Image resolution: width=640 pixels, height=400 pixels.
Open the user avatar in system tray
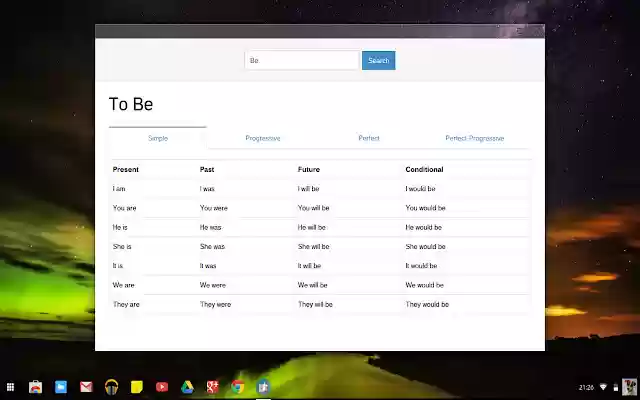629,387
